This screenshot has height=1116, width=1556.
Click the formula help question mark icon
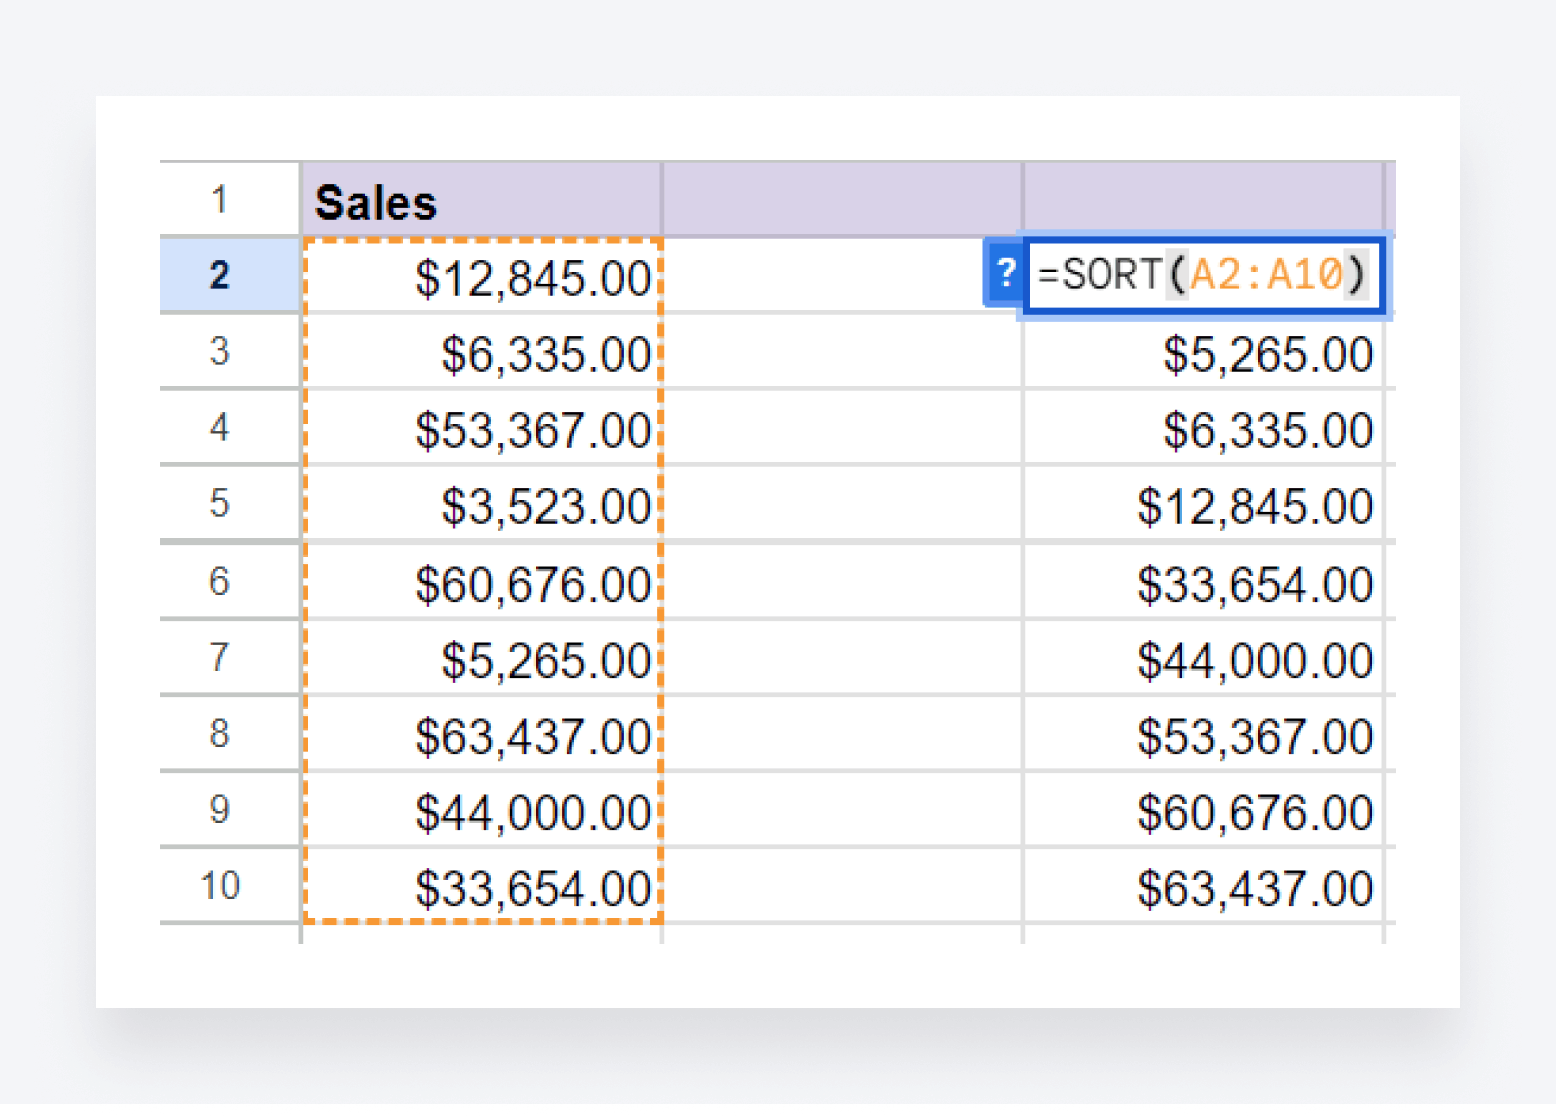click(1004, 273)
